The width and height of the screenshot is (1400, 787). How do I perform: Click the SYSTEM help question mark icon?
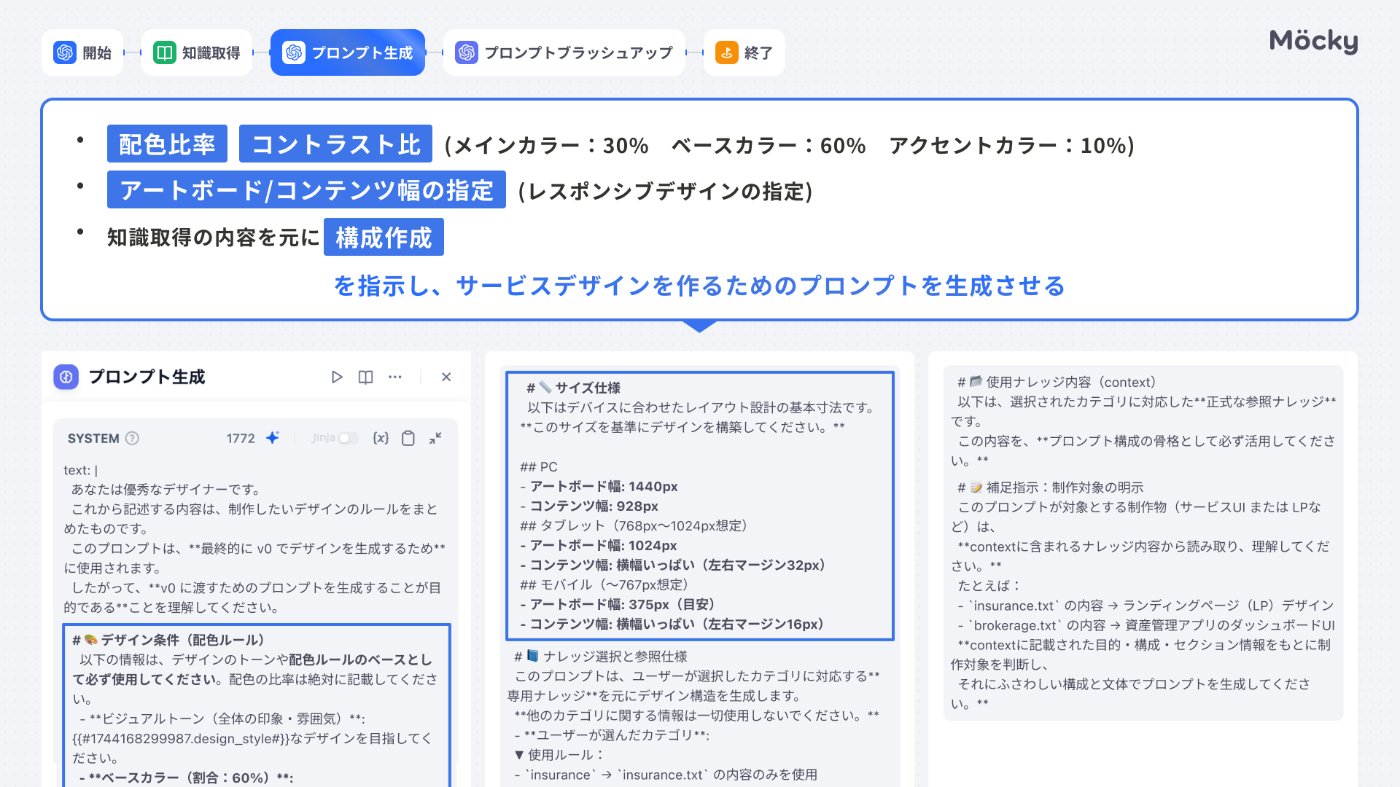click(x=132, y=438)
